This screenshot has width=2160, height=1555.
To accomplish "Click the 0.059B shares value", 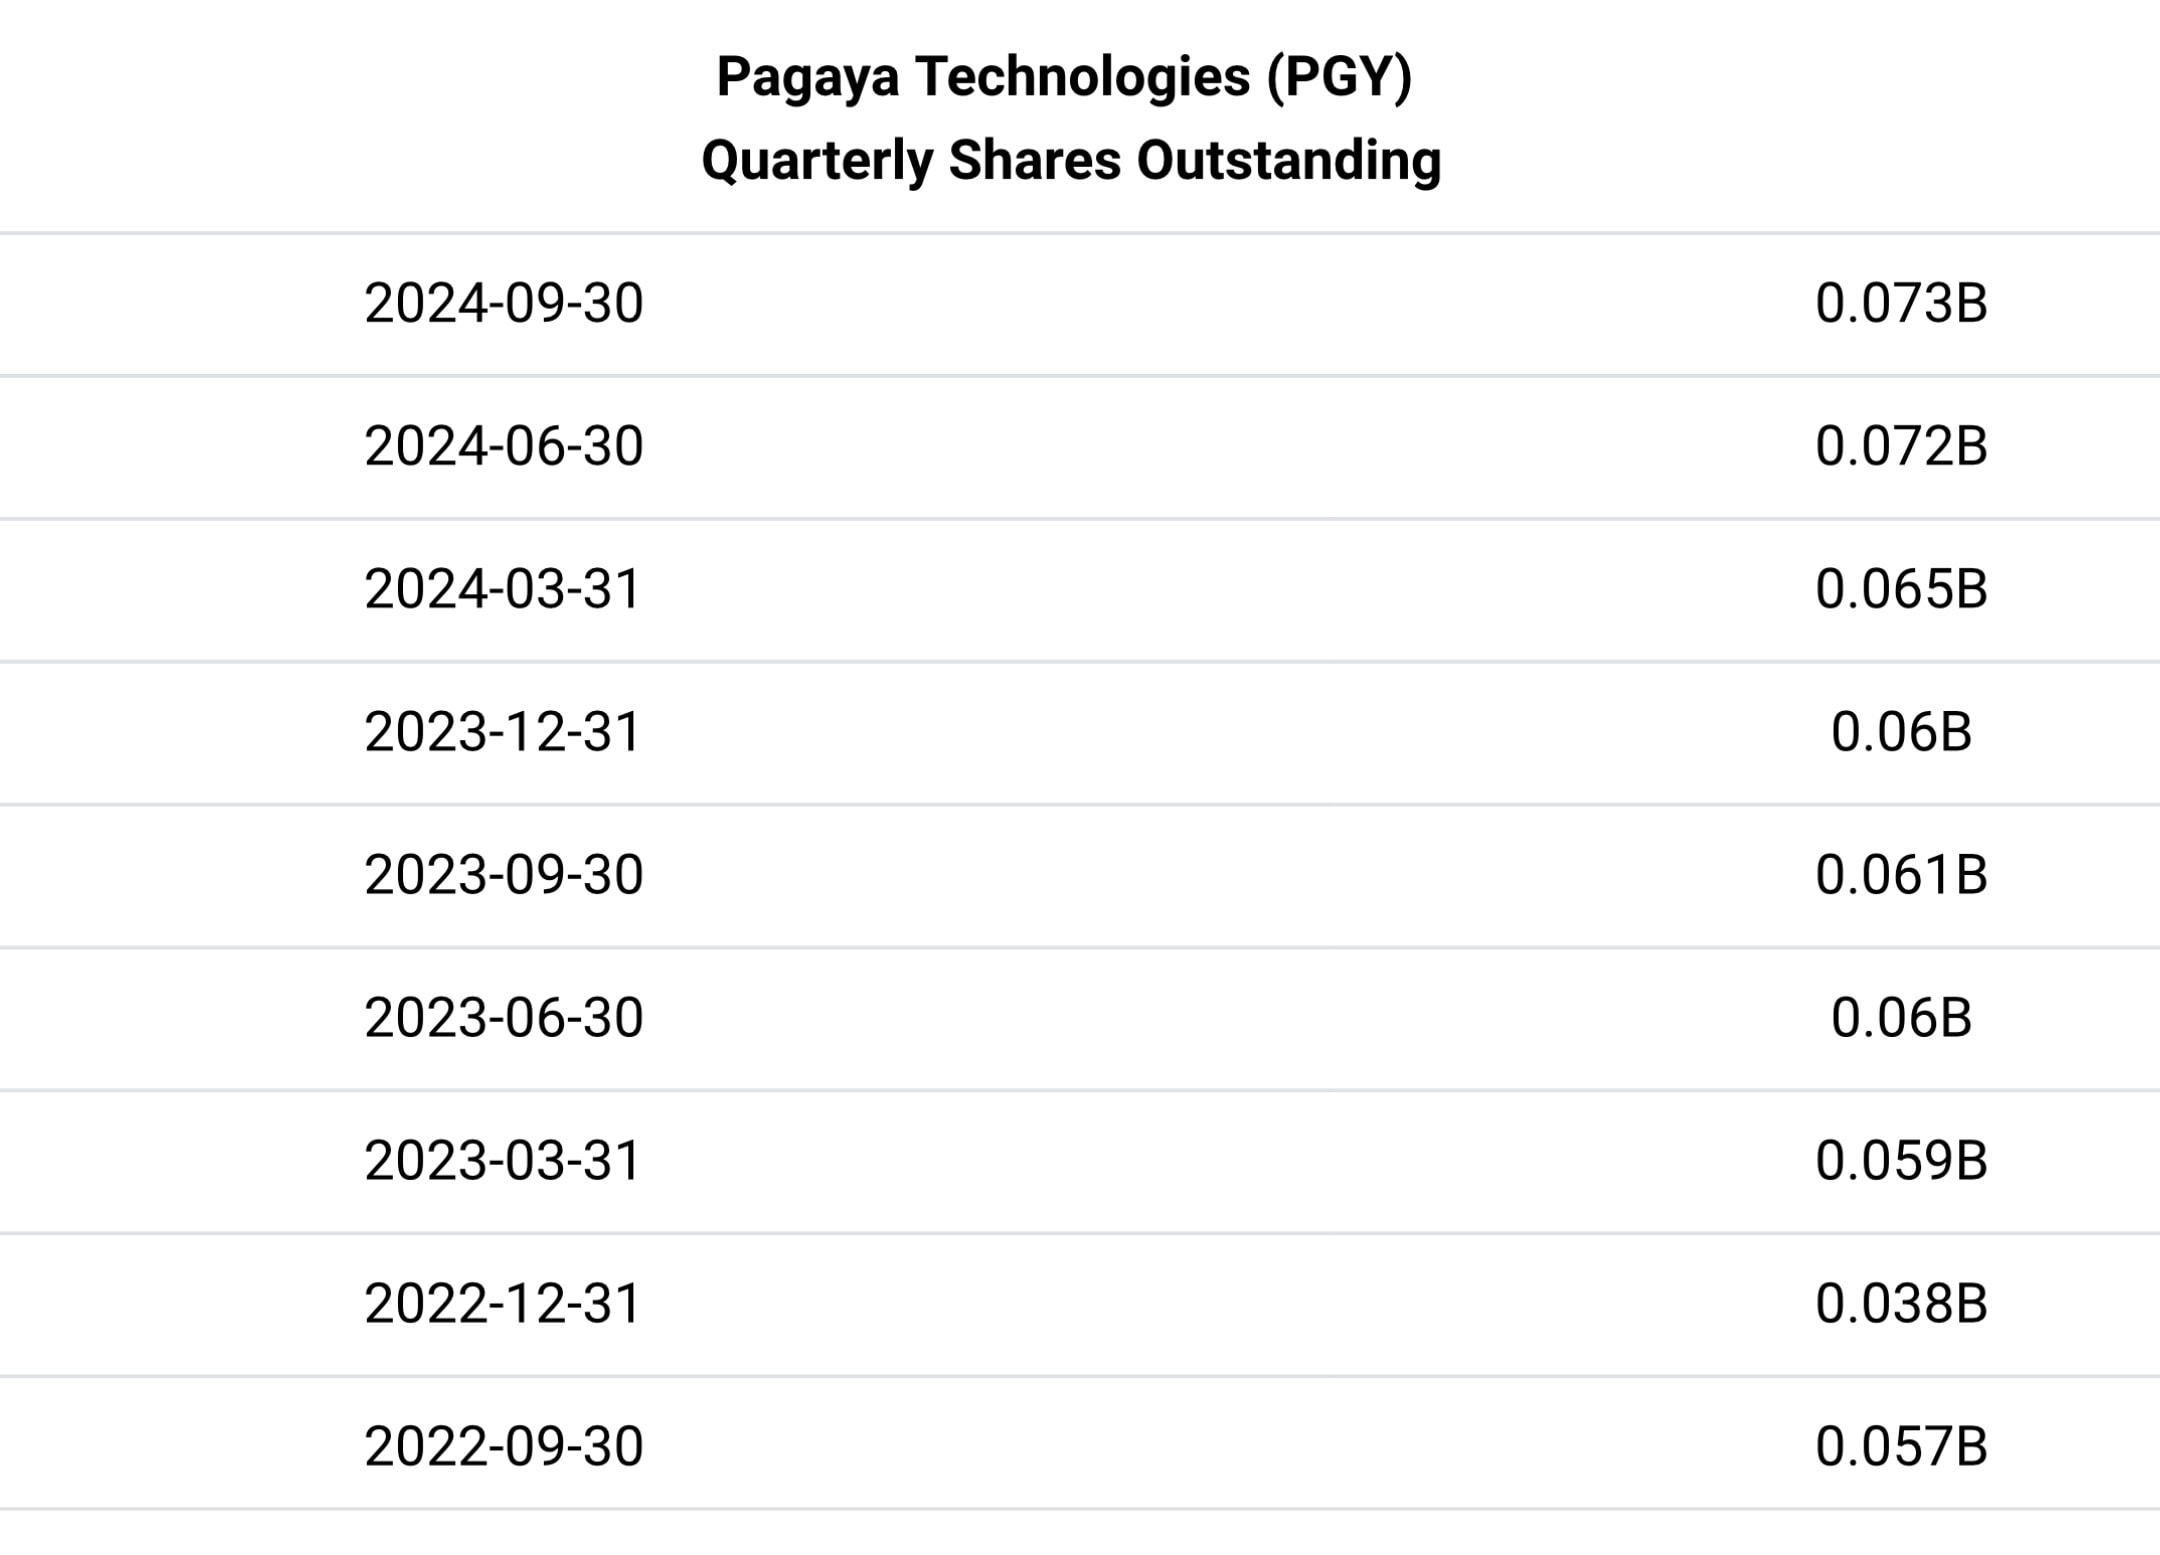I will point(1901,1161).
